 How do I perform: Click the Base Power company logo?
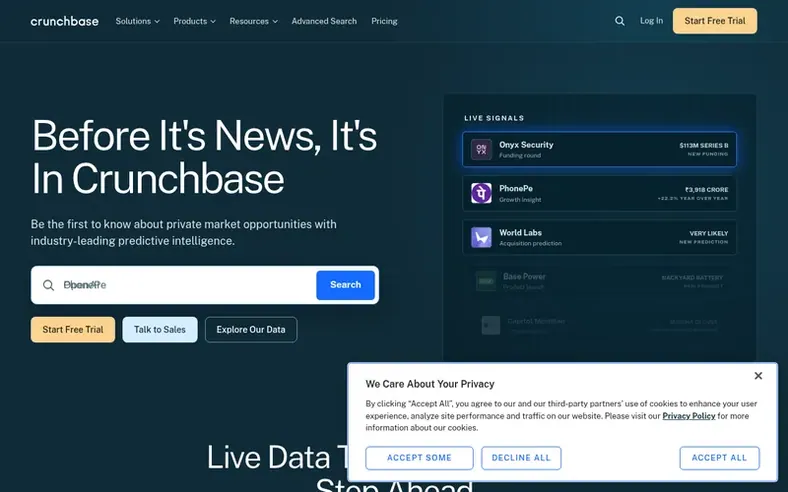tap(485, 281)
